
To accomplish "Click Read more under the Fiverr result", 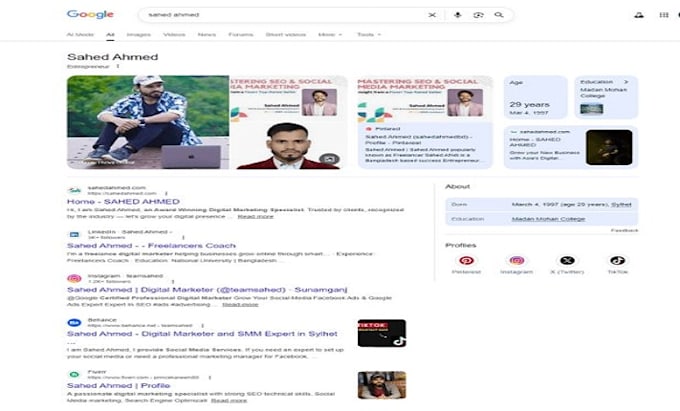I will (x=229, y=400).
